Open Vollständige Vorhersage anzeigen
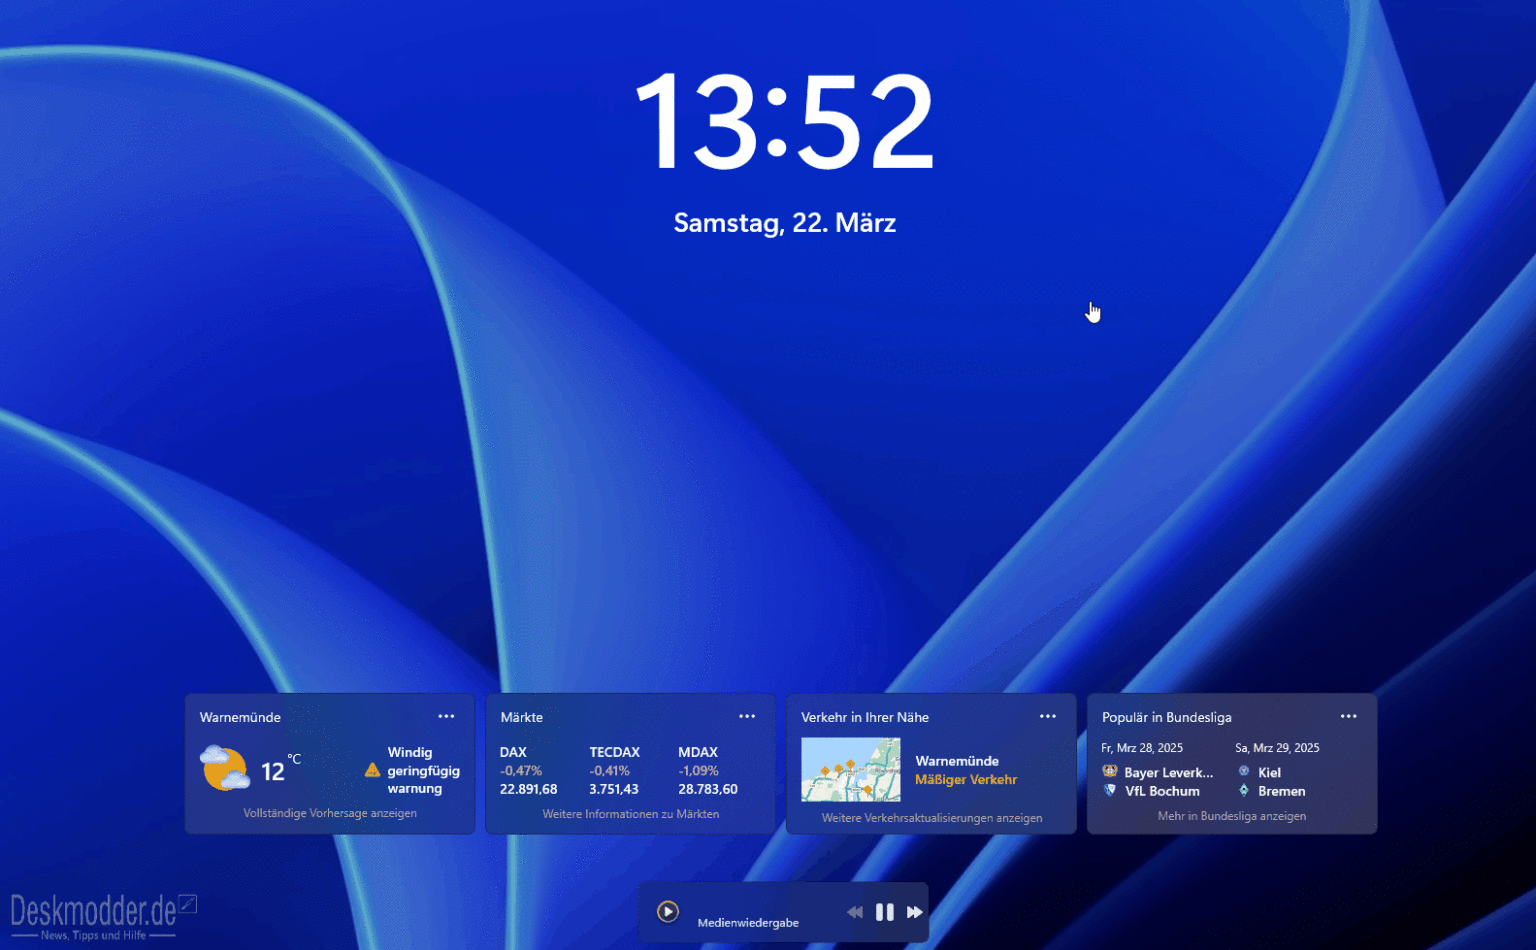The width and height of the screenshot is (1536, 950). [x=329, y=812]
